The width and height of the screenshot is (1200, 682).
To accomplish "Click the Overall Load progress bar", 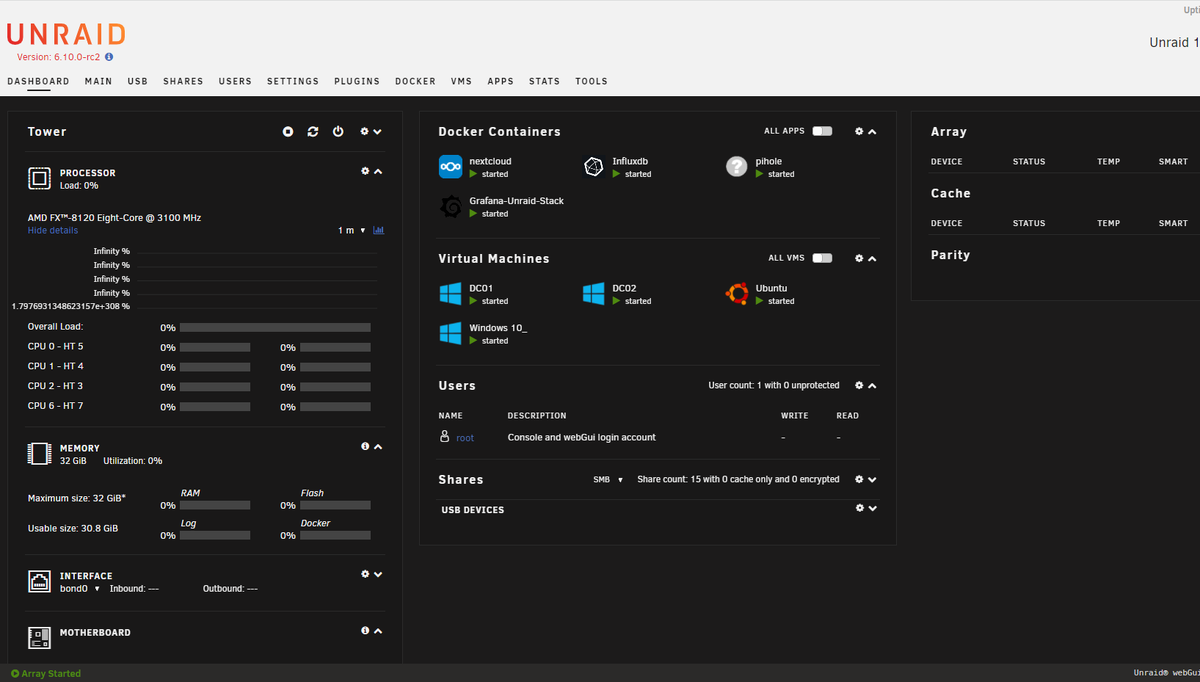I will point(275,327).
